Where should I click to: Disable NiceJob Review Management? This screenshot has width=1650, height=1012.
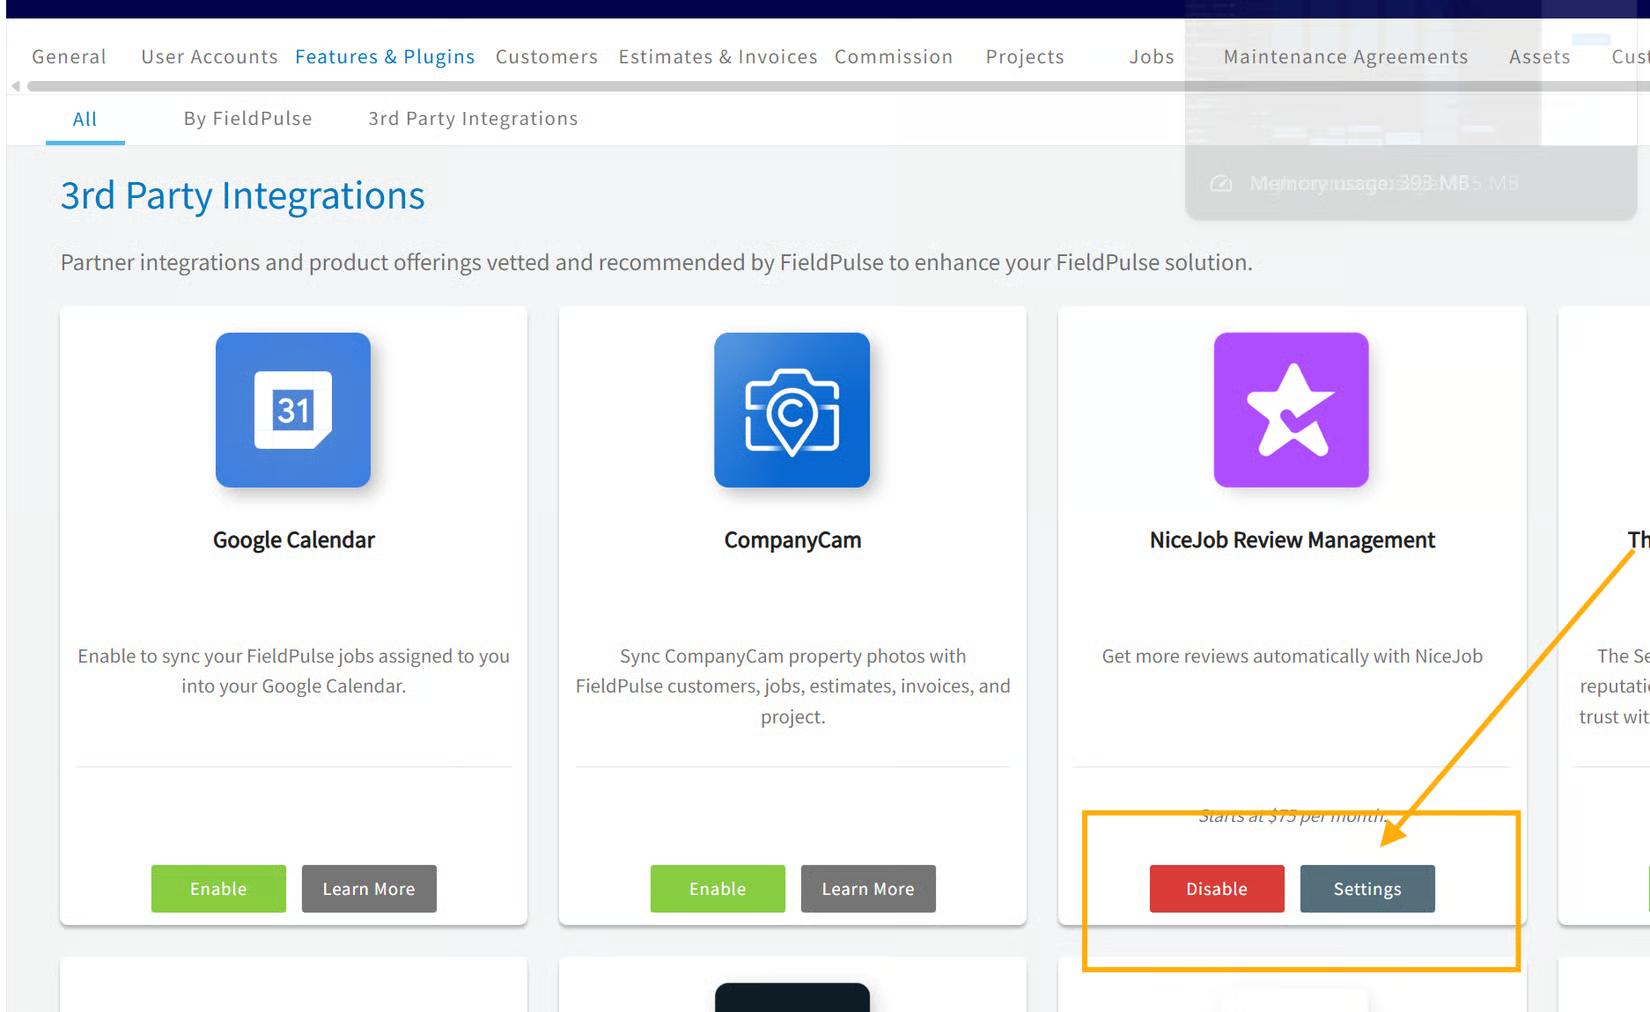coord(1217,889)
